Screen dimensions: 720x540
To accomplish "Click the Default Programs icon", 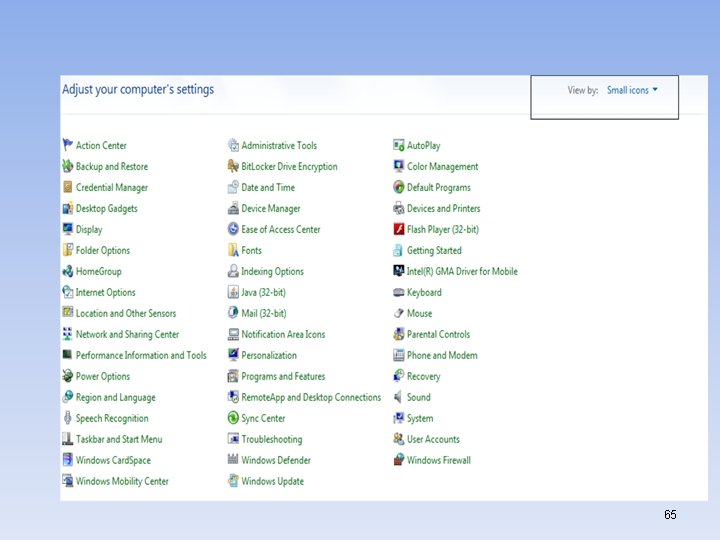I will point(399,187).
